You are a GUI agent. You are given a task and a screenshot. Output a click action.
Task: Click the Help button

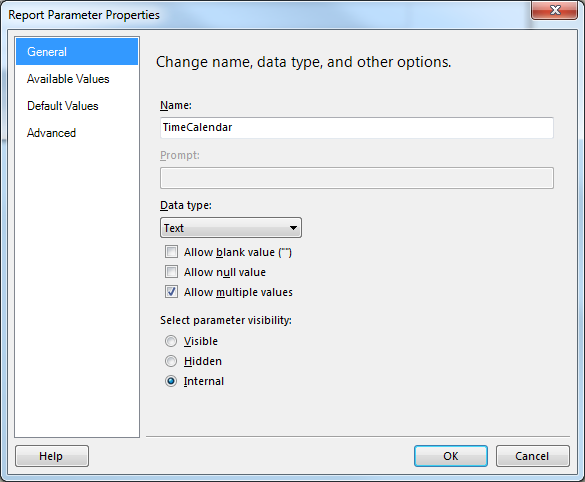[52, 456]
